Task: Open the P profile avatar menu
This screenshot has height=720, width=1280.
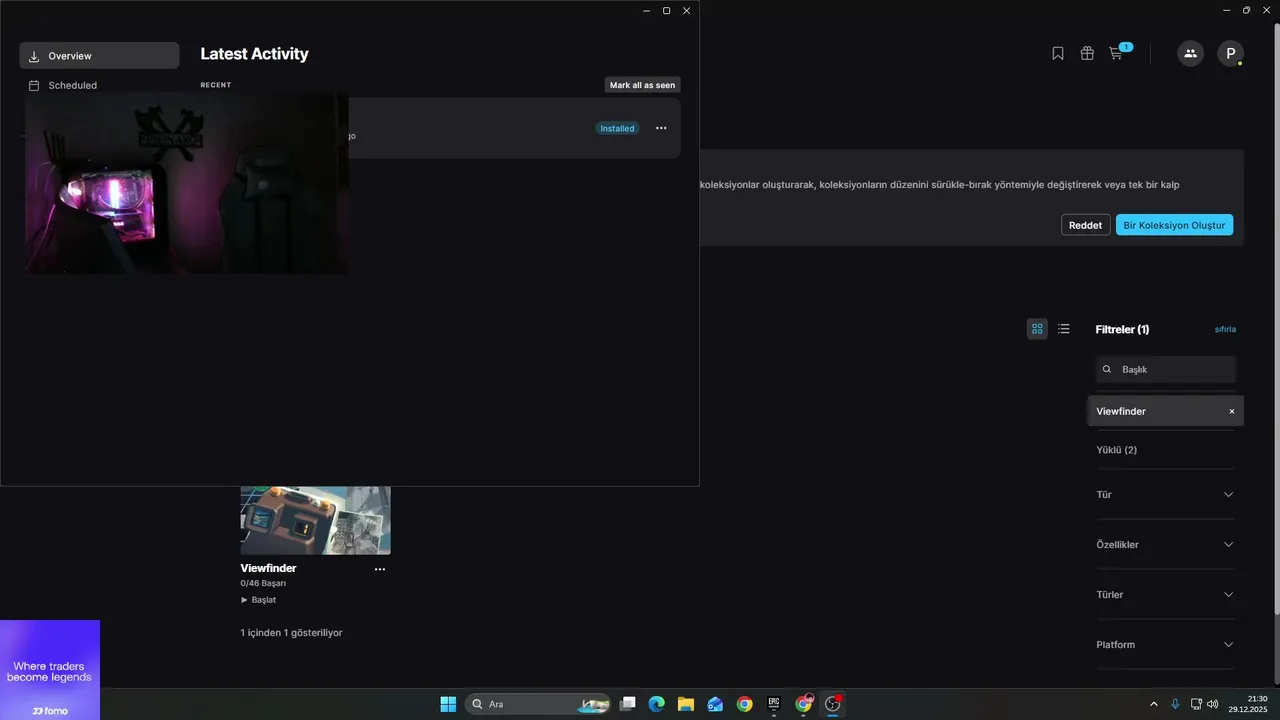Action: tap(1230, 54)
